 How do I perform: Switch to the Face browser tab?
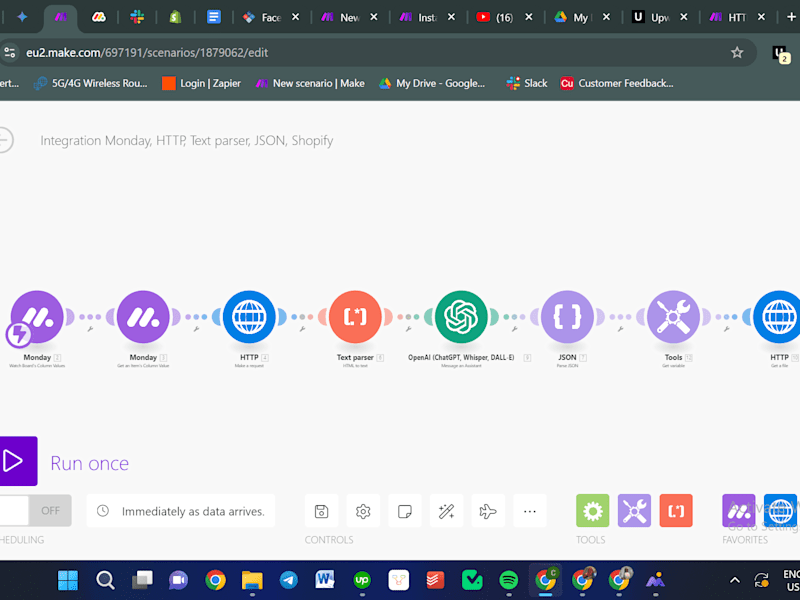point(270,17)
